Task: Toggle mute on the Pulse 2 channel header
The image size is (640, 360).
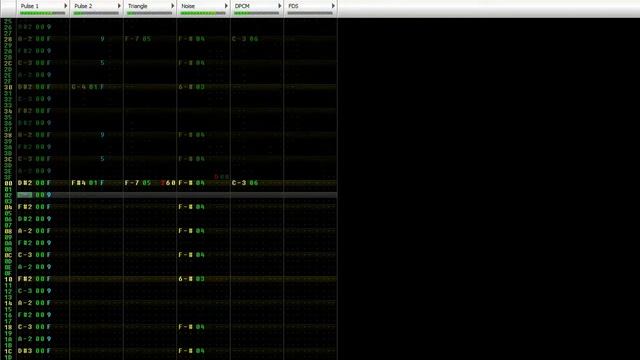Action: tap(83, 6)
